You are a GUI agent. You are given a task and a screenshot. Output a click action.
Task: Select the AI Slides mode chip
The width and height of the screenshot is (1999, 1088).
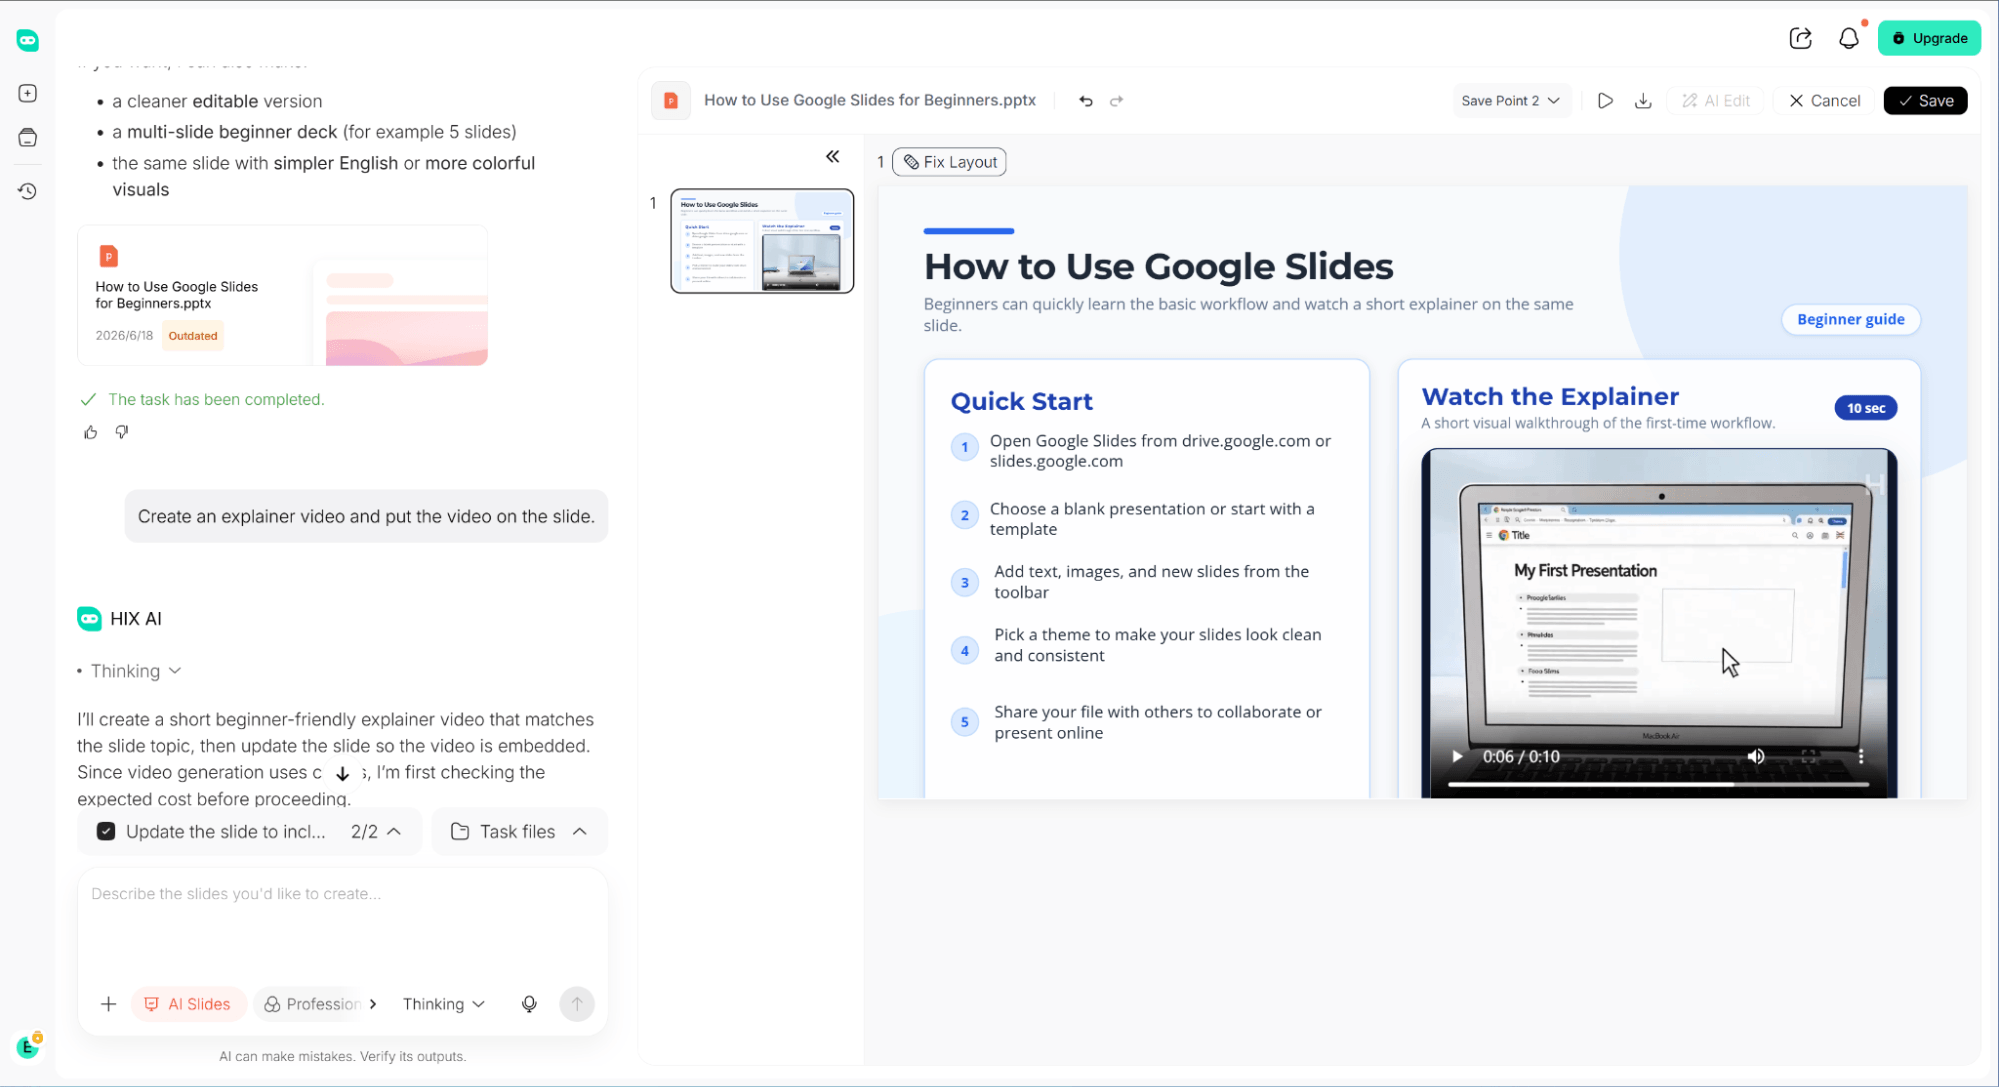188,1004
